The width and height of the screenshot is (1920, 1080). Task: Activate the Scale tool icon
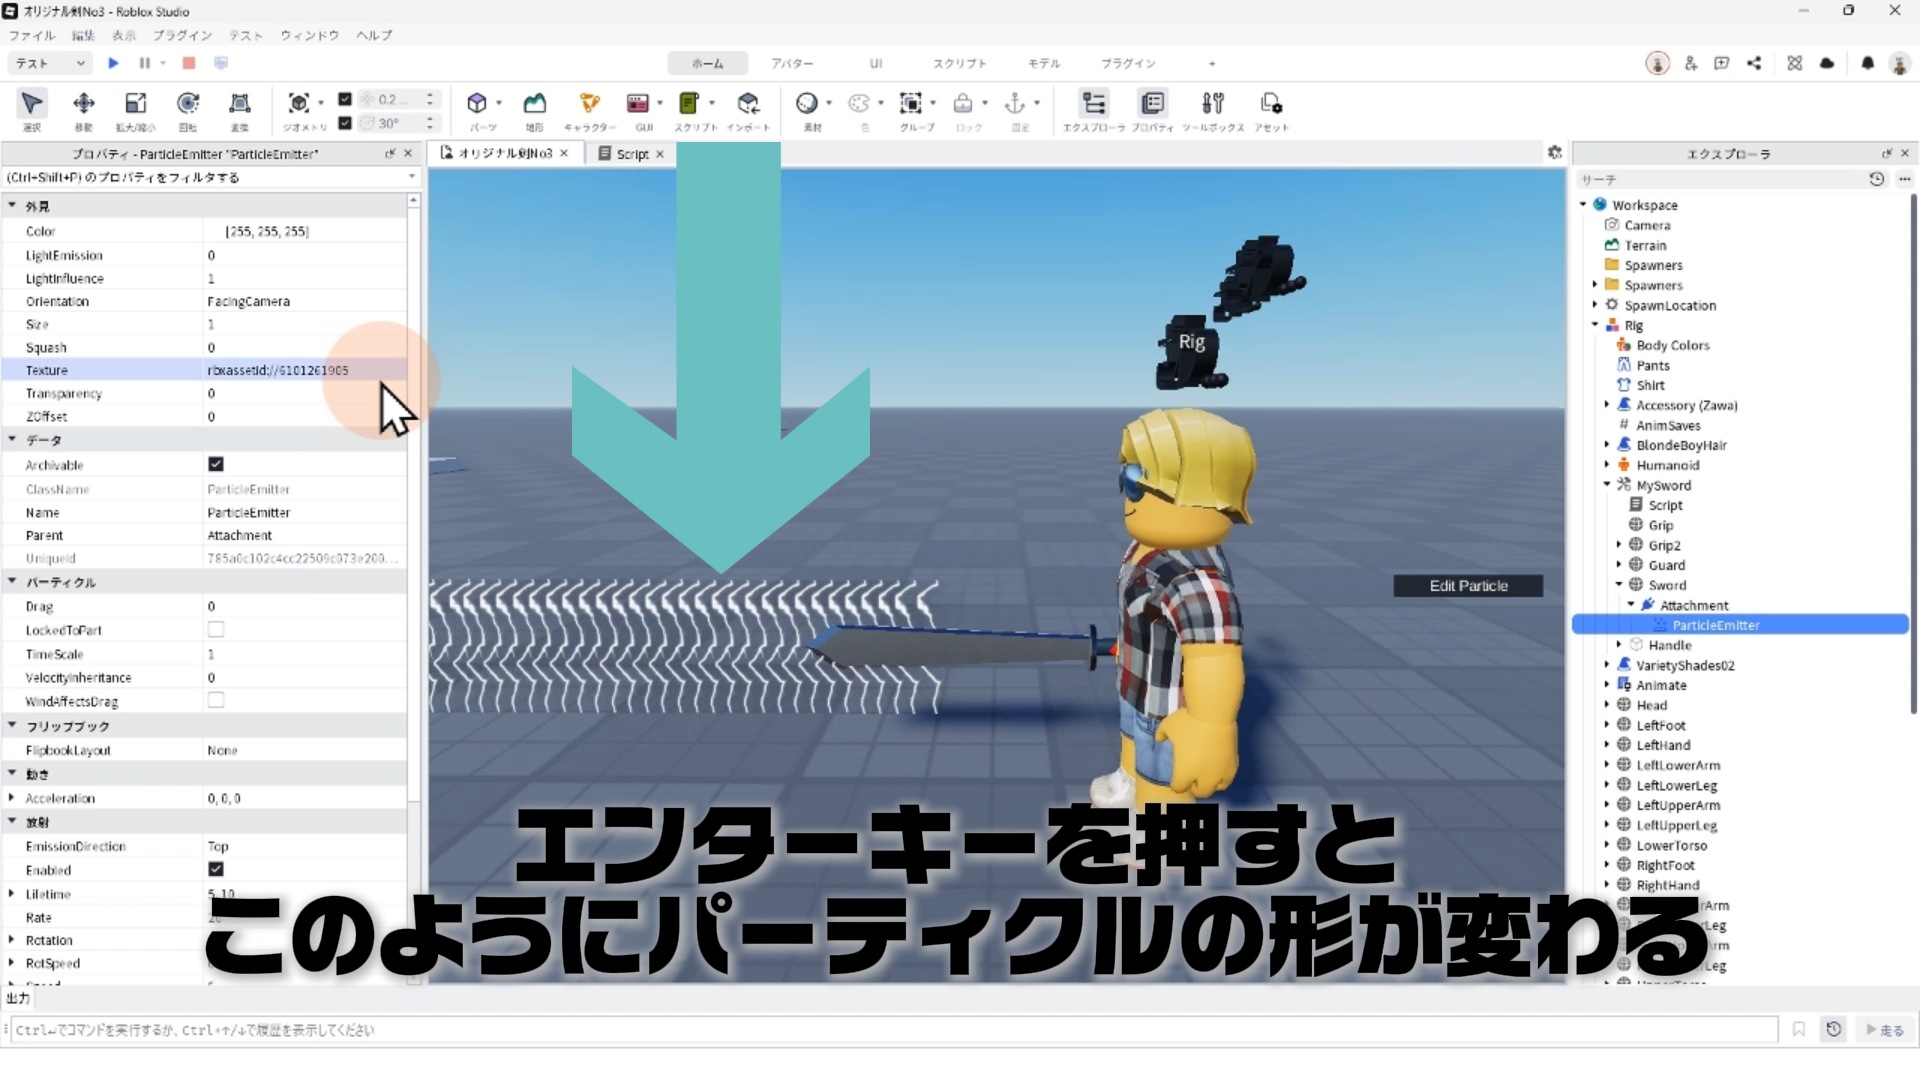(135, 104)
